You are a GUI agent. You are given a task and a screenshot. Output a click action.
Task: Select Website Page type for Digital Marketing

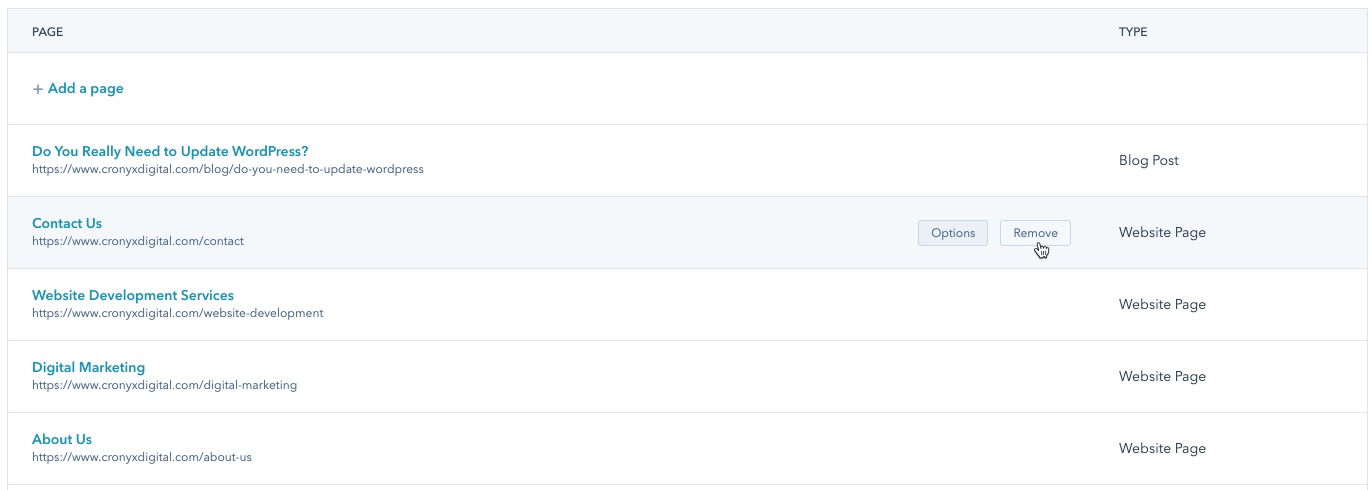click(x=1162, y=376)
